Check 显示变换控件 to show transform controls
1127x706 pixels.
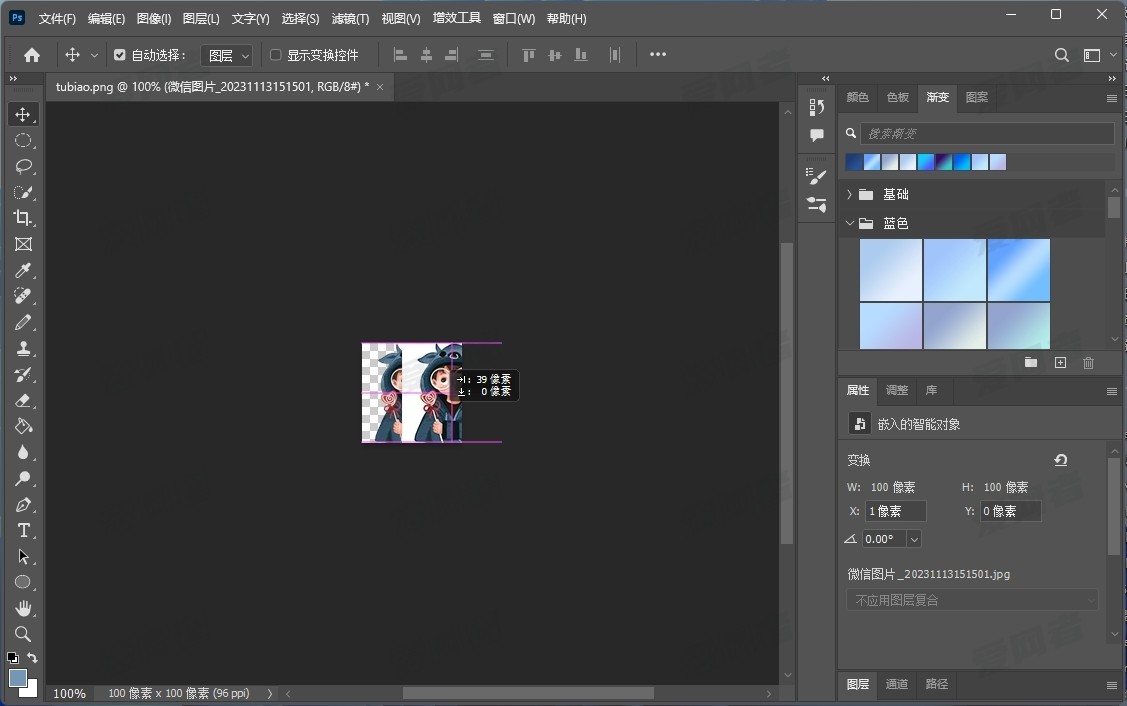click(x=276, y=55)
